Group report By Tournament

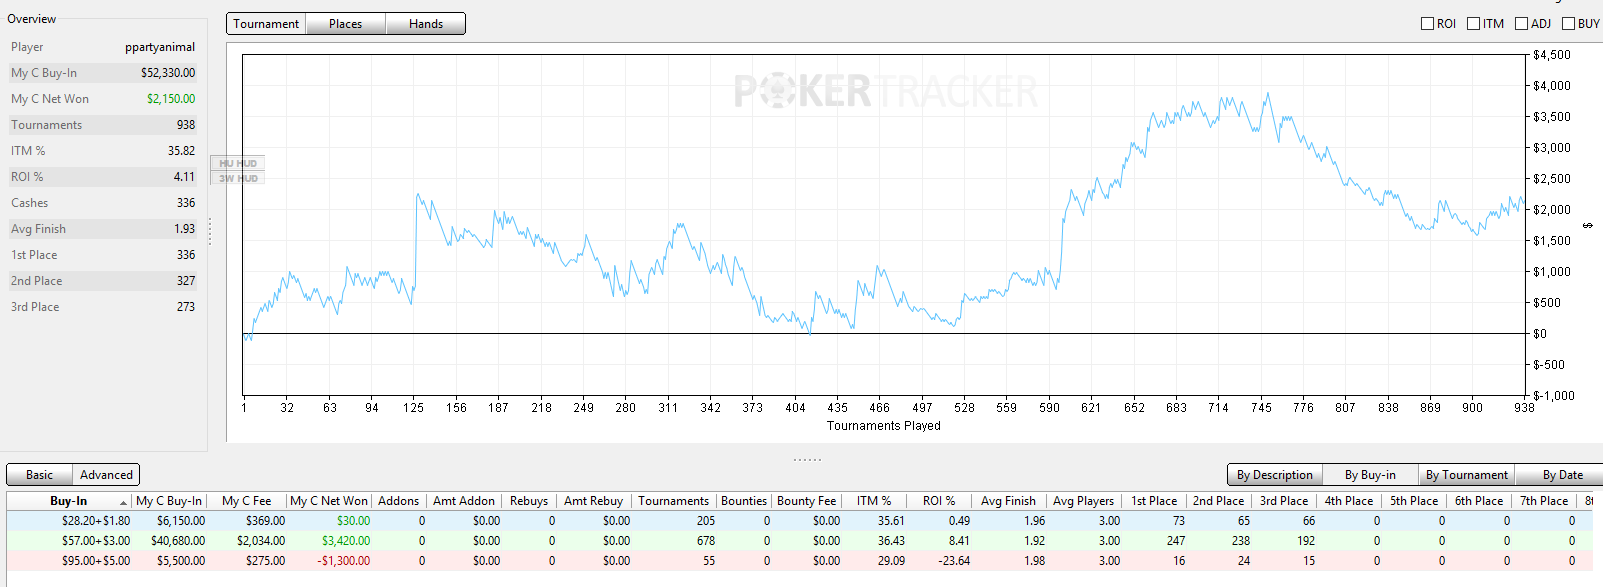(x=1466, y=475)
